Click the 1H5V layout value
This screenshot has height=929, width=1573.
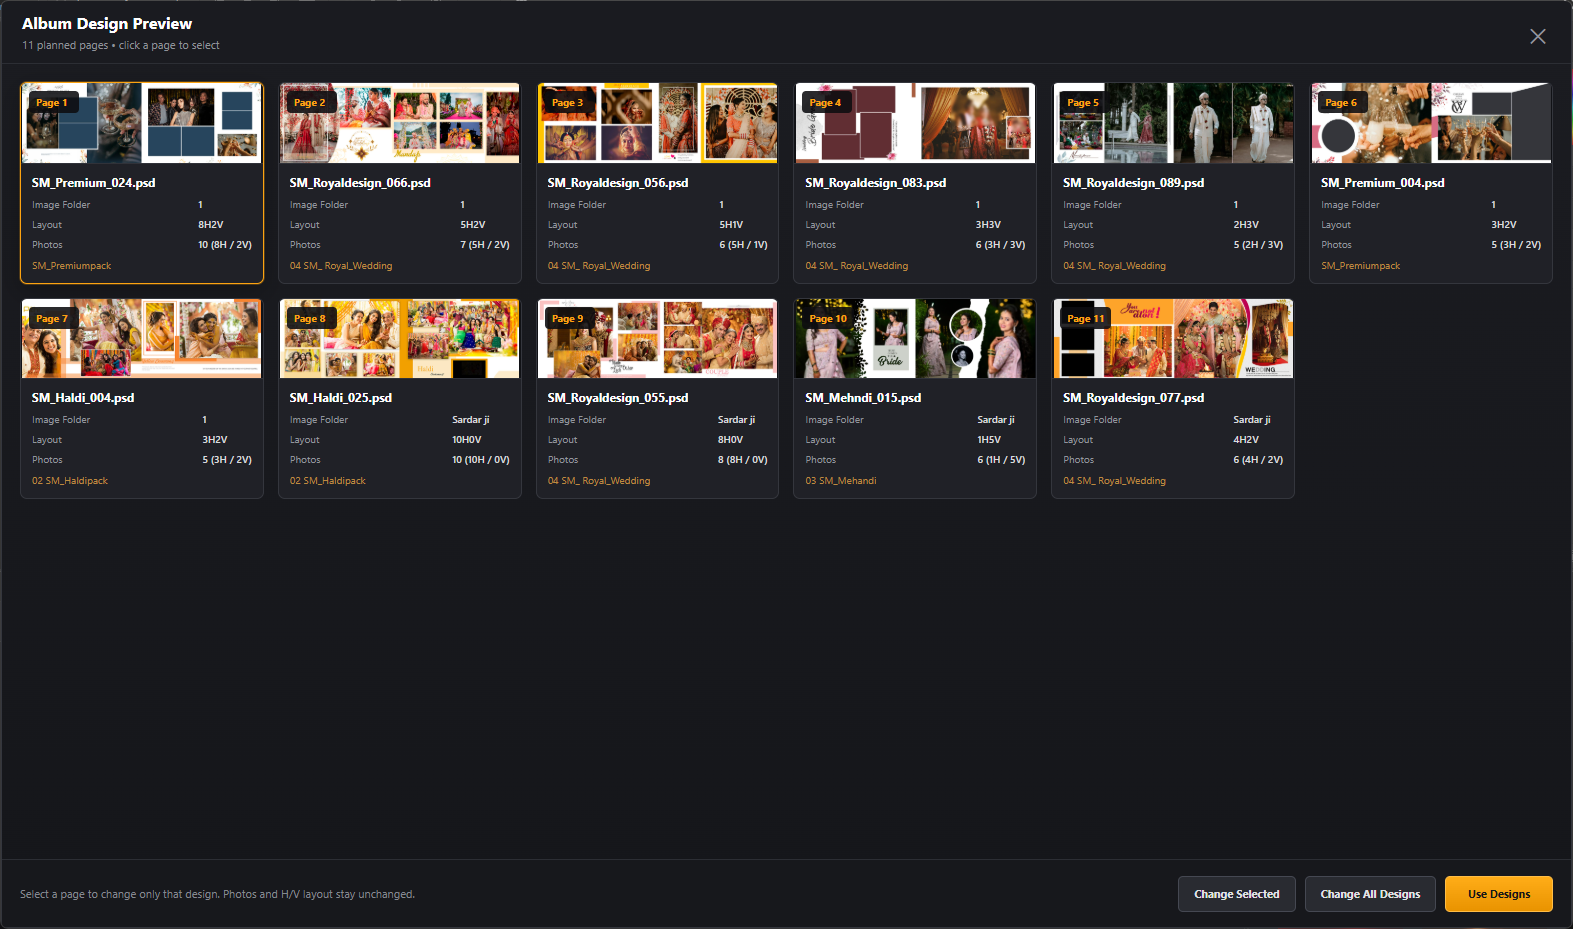pyautogui.click(x=989, y=440)
